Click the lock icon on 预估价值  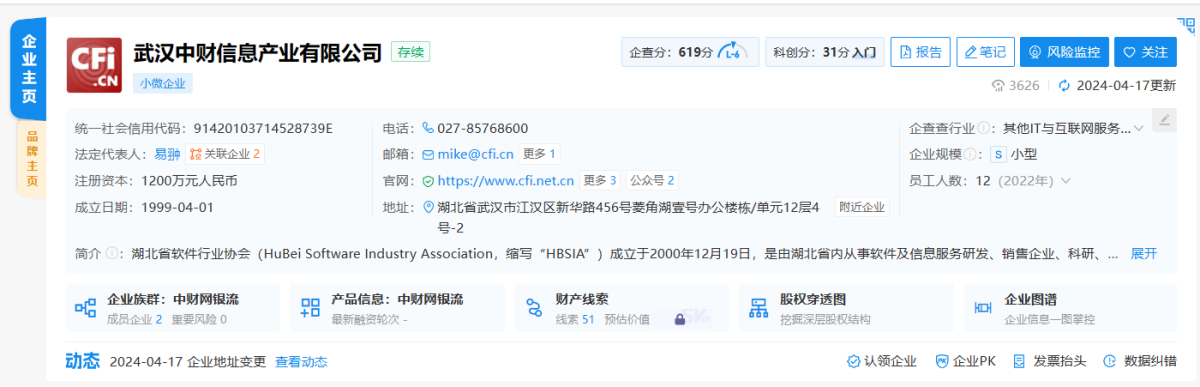pos(679,320)
